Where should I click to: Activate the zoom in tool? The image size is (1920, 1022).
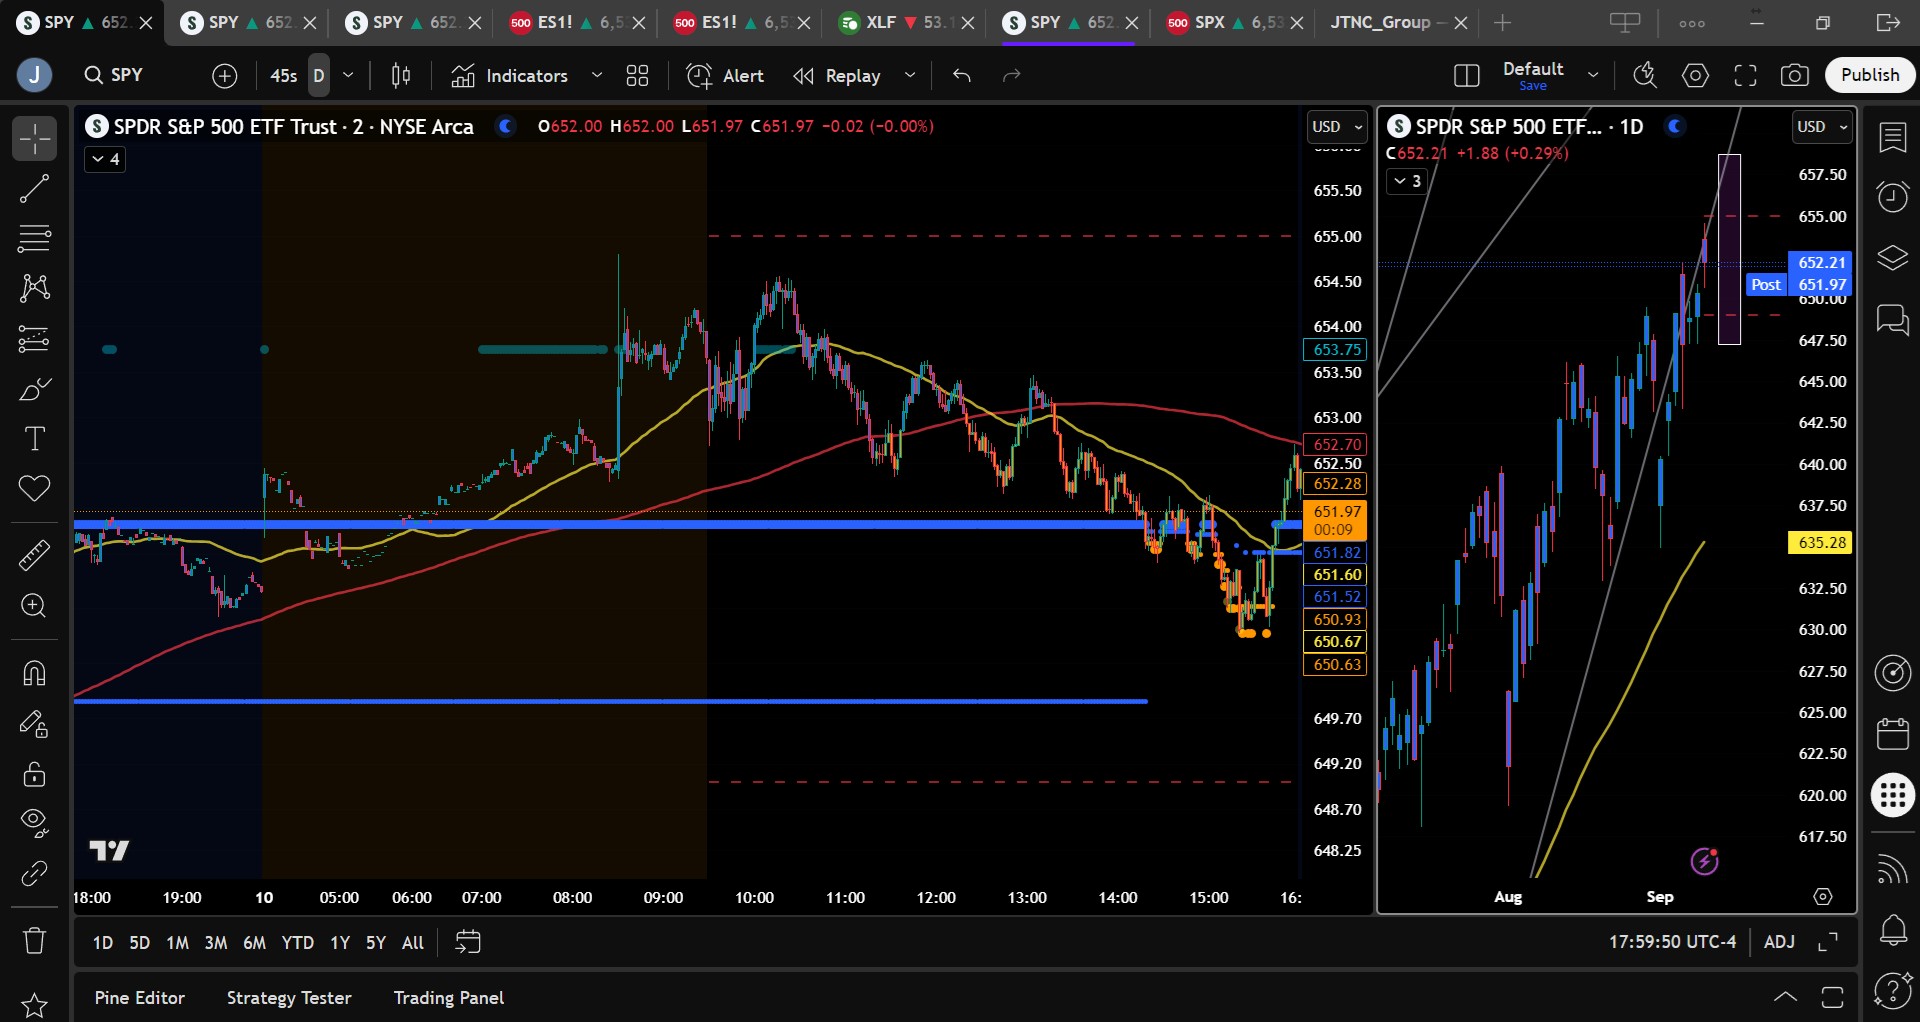(34, 606)
